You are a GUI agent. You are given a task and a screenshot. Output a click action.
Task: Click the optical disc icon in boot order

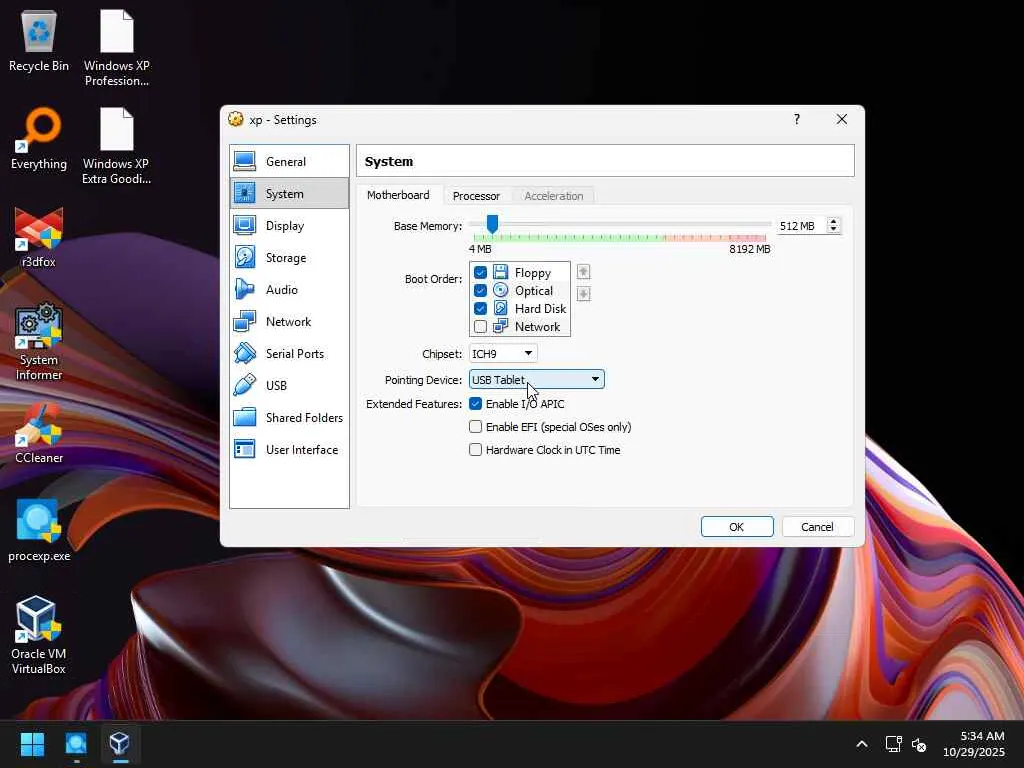coord(500,290)
